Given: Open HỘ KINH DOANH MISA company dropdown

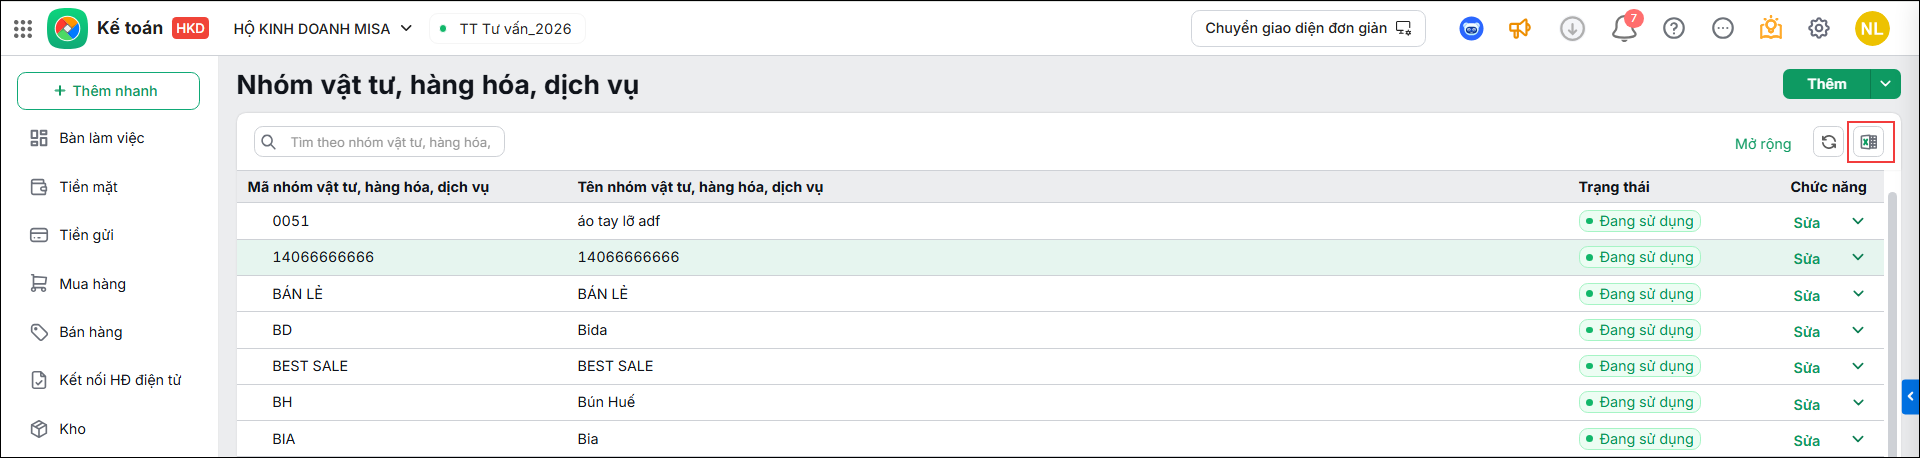Looking at the screenshot, I should coord(323,28).
